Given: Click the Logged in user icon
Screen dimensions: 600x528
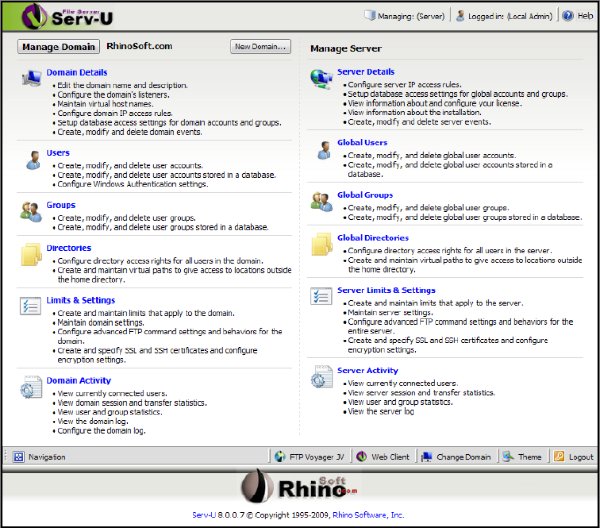Looking at the screenshot, I should [460, 16].
